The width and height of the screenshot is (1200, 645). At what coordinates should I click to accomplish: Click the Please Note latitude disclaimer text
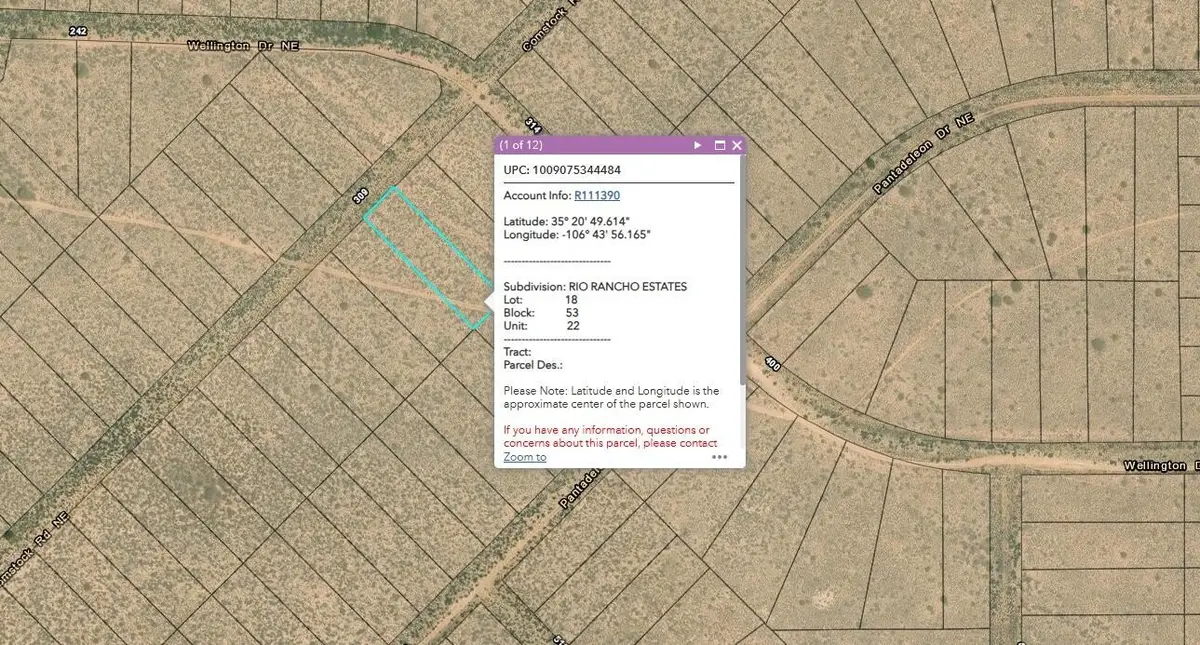pos(611,398)
